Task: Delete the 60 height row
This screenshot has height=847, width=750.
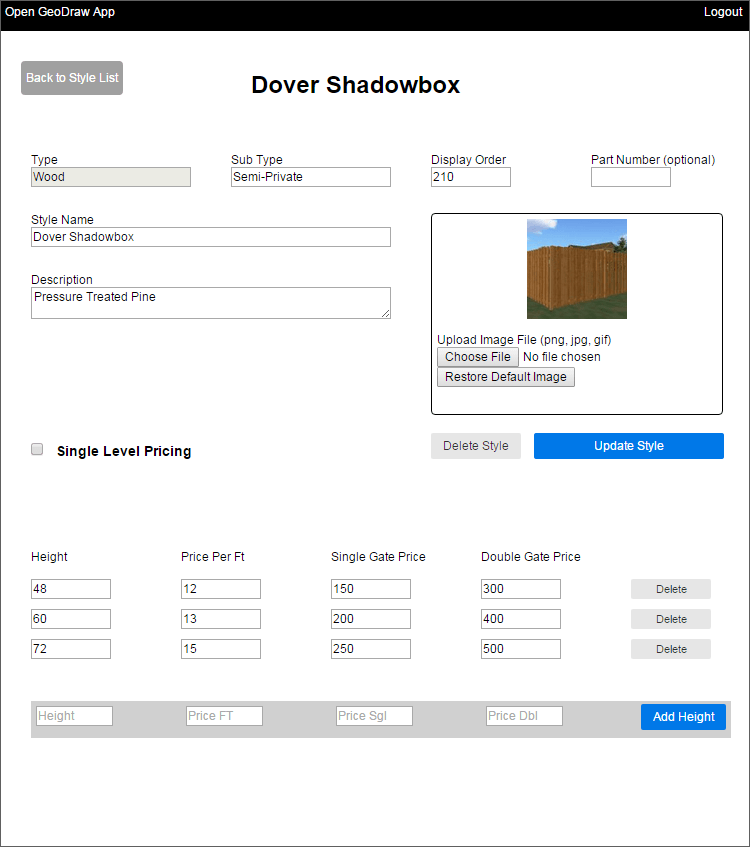Action: point(671,619)
